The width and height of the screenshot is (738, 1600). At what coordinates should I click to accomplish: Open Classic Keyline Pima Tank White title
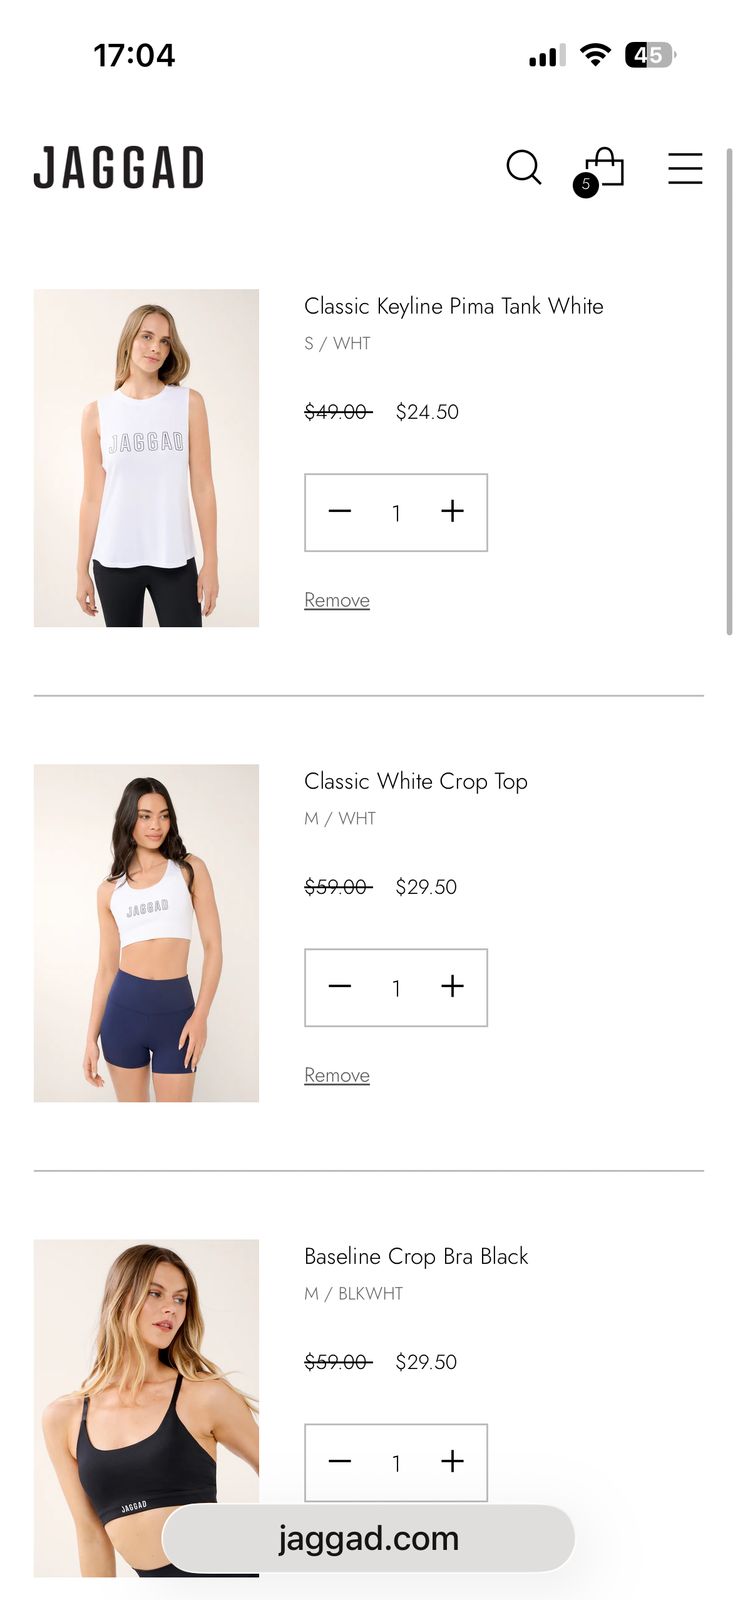[454, 307]
